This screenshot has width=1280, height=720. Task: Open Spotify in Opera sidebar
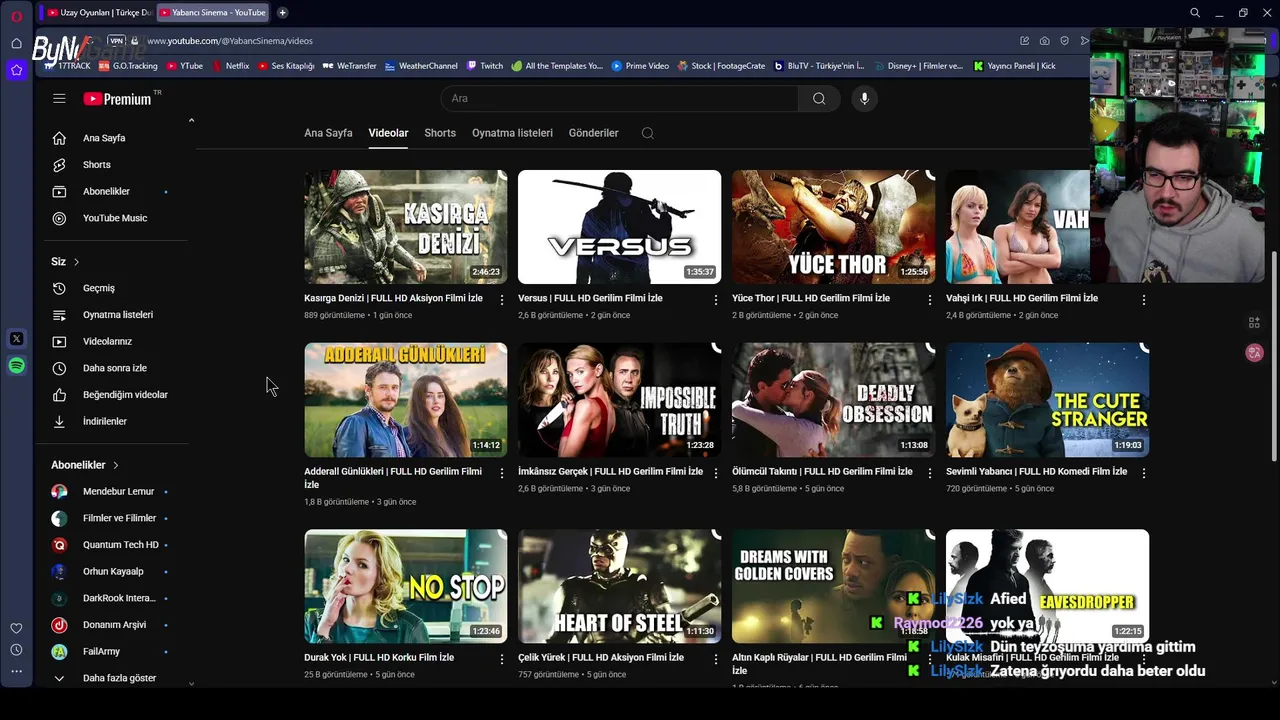tap(16, 366)
